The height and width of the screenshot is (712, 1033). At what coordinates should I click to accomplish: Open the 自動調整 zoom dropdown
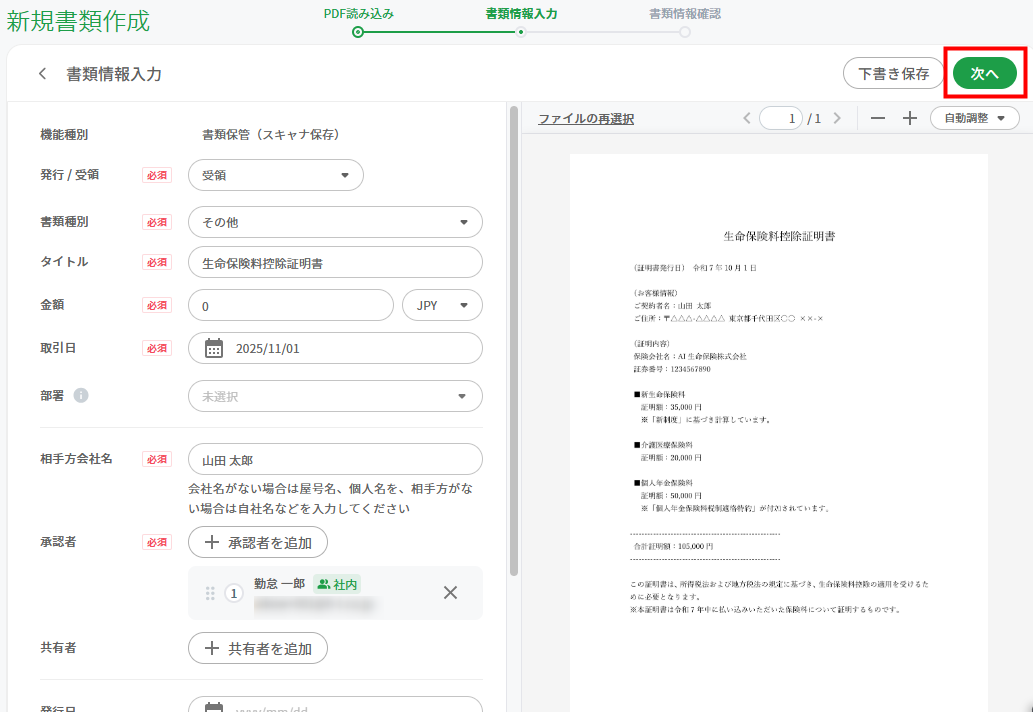[974, 119]
